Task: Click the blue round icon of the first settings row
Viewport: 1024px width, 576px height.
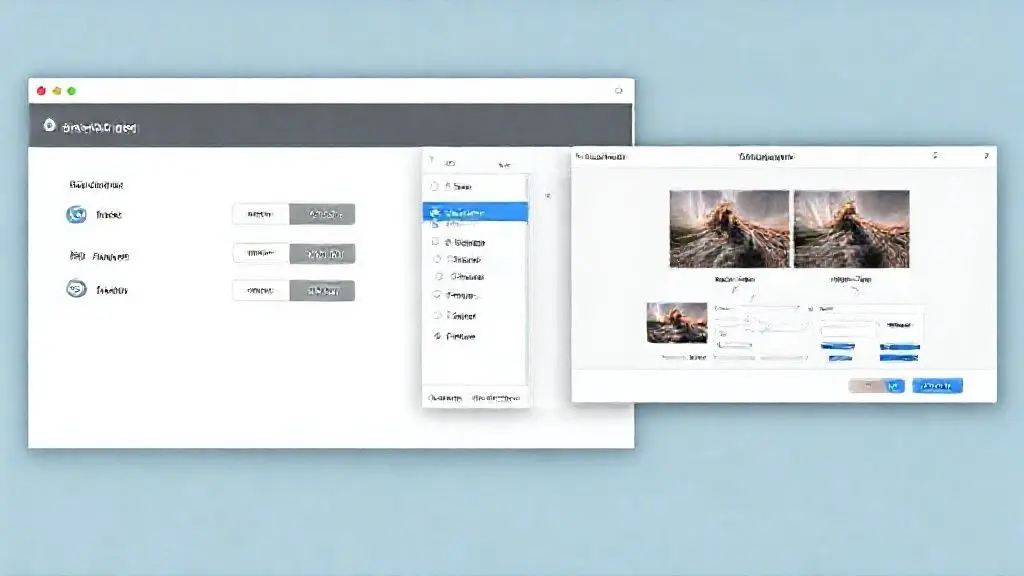Action: (75, 214)
